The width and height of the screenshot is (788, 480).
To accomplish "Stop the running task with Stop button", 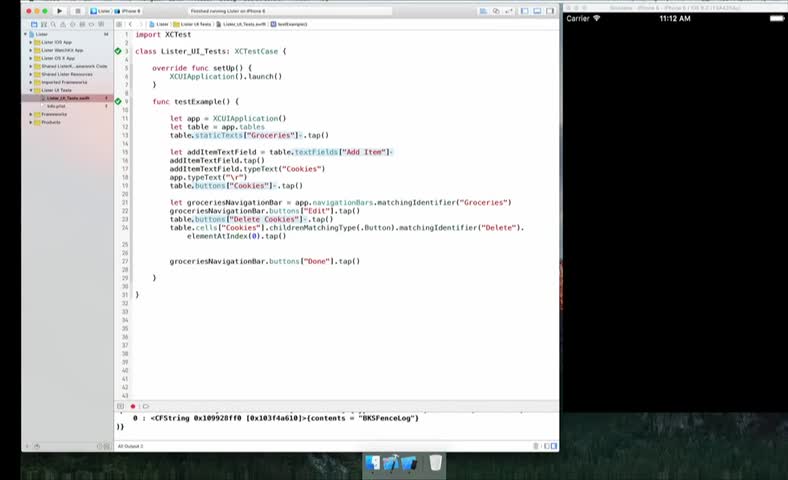I will coord(77,11).
